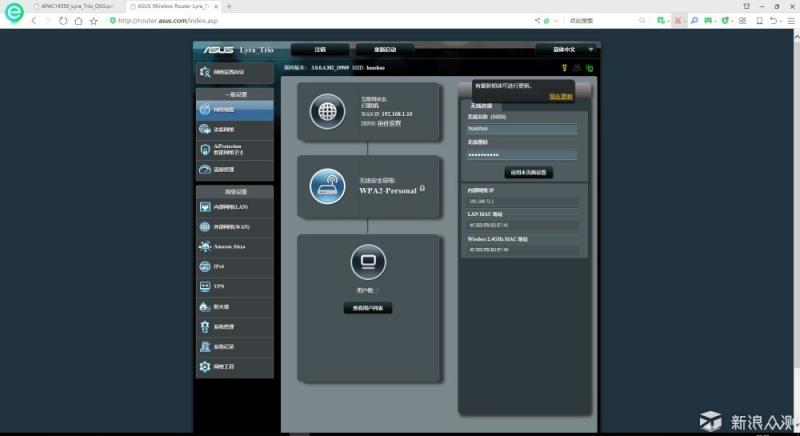Open the WAN settings sidebar item
Screen dimensions: 800x436
[x=234, y=227]
